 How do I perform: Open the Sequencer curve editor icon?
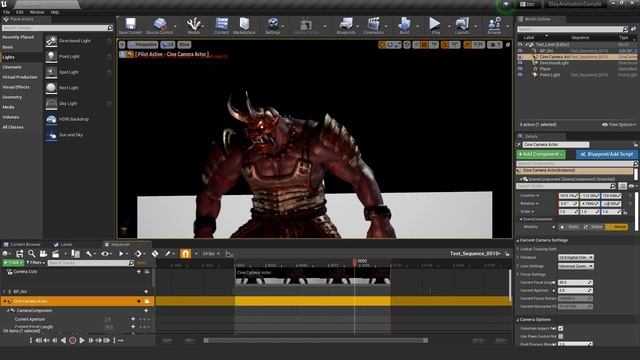pyautogui.click(x=229, y=254)
